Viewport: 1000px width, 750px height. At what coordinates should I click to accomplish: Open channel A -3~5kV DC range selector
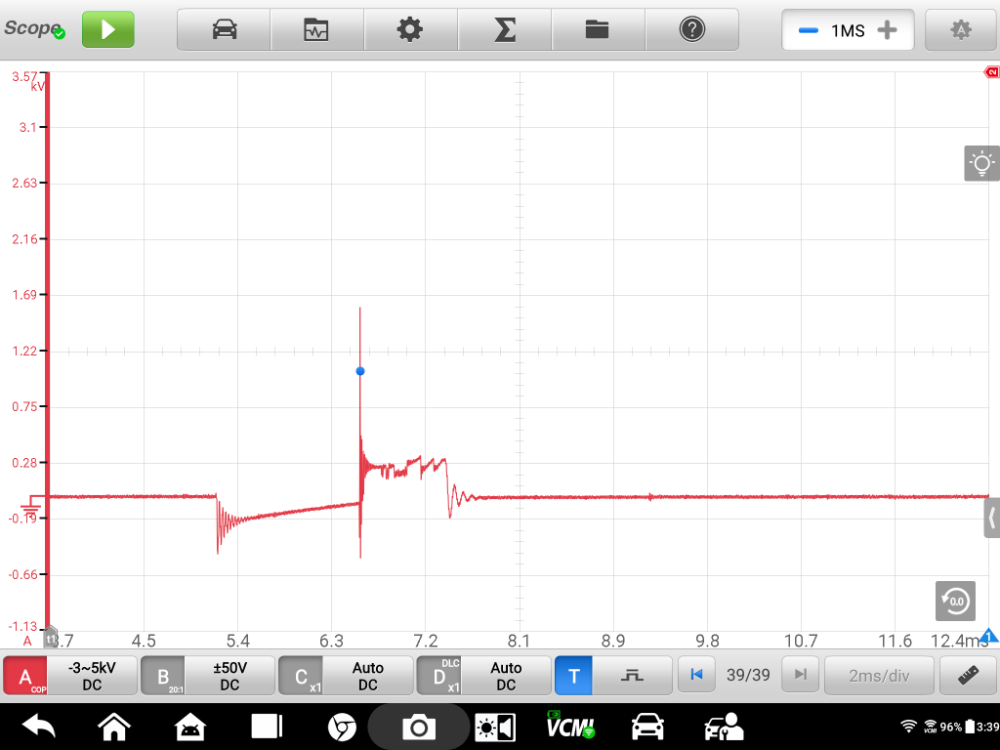point(92,676)
